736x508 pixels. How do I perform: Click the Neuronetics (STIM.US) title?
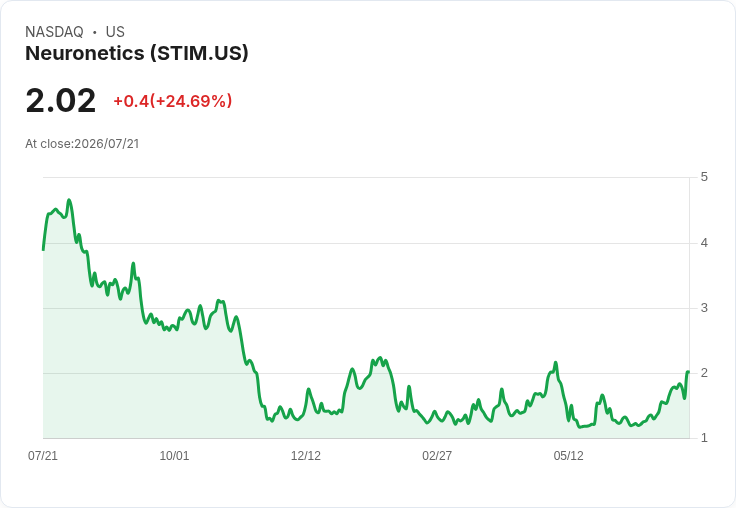137,54
